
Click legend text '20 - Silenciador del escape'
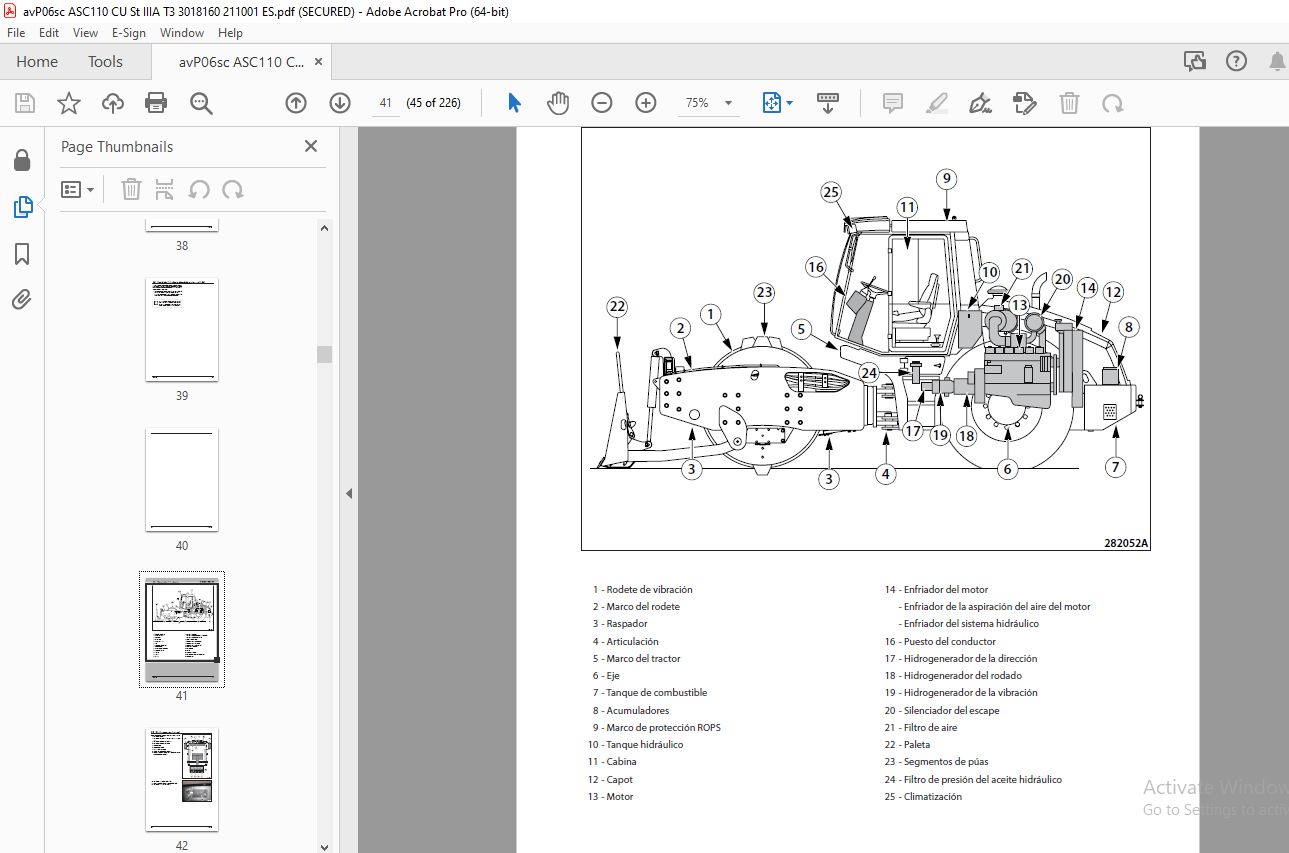point(941,710)
